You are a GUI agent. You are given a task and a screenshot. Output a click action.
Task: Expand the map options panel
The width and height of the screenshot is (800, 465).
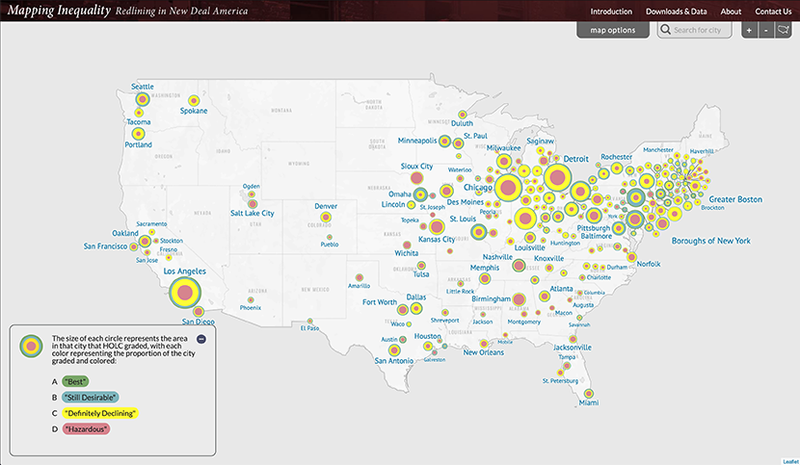click(613, 31)
